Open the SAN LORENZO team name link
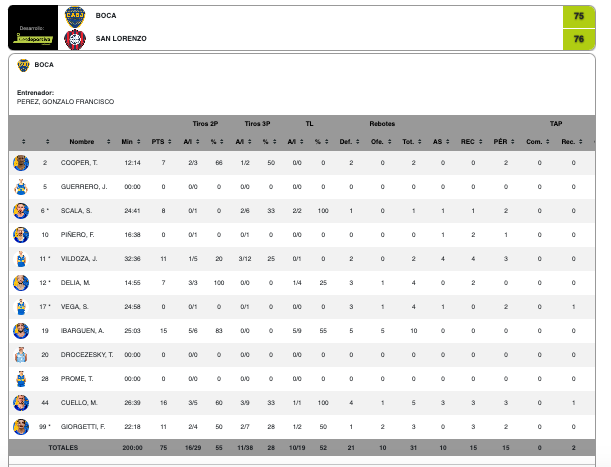Screen dimensions: 611x467 121,39
